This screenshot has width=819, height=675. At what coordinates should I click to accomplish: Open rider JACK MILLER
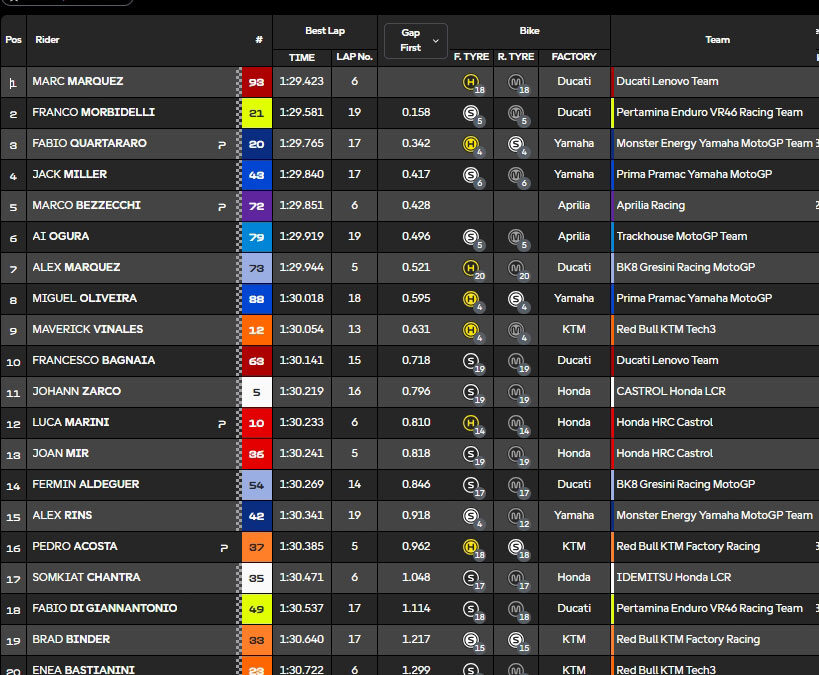click(69, 174)
